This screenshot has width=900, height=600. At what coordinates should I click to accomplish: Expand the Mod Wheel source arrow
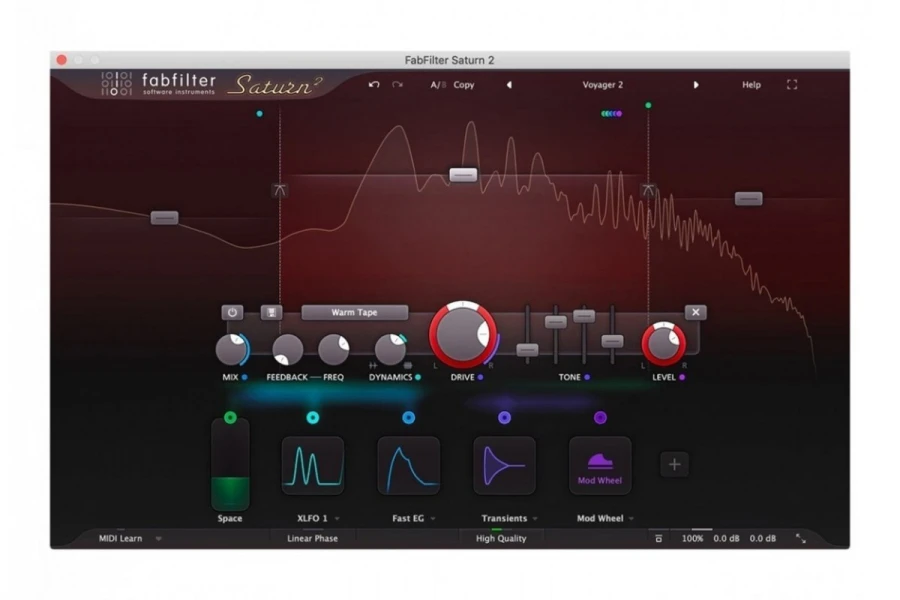631,518
